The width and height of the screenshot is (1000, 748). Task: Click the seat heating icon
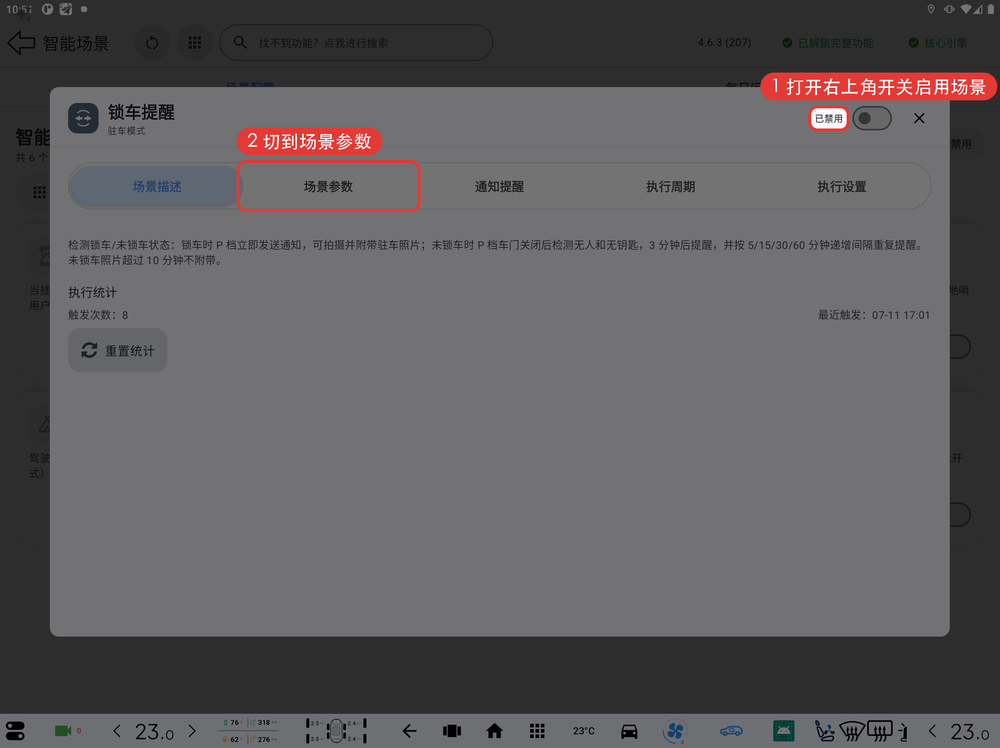[824, 731]
